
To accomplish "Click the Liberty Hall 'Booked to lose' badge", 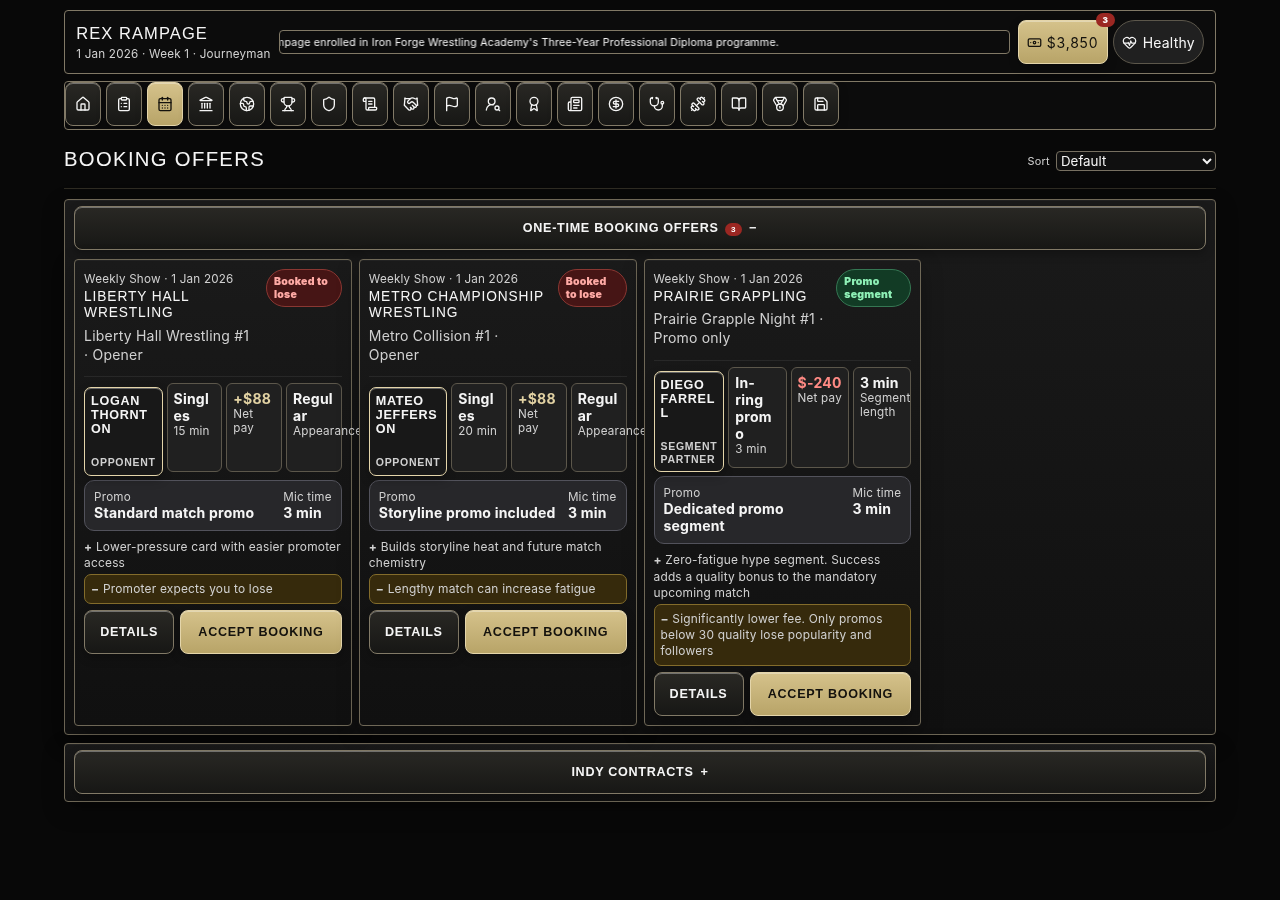I will click(x=304, y=288).
